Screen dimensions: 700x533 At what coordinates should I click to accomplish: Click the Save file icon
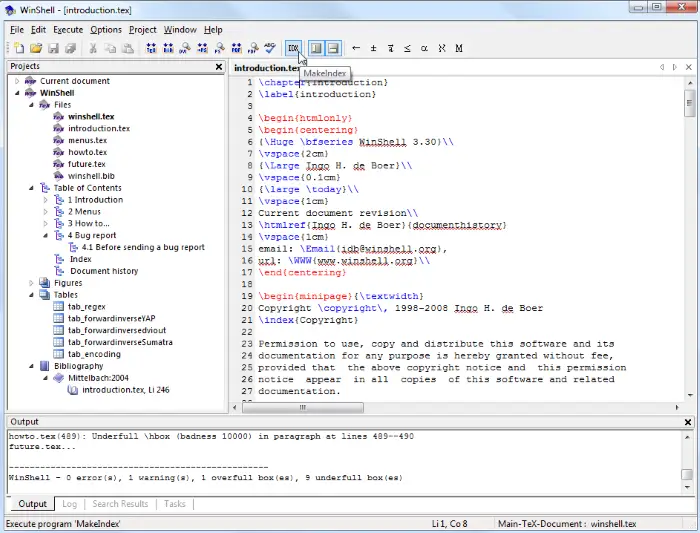coord(53,48)
